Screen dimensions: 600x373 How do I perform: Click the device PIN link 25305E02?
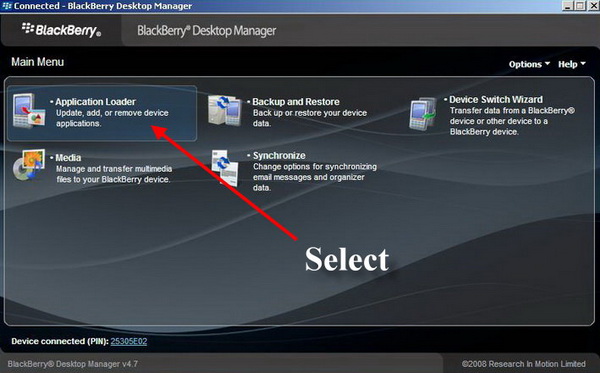tap(129, 341)
